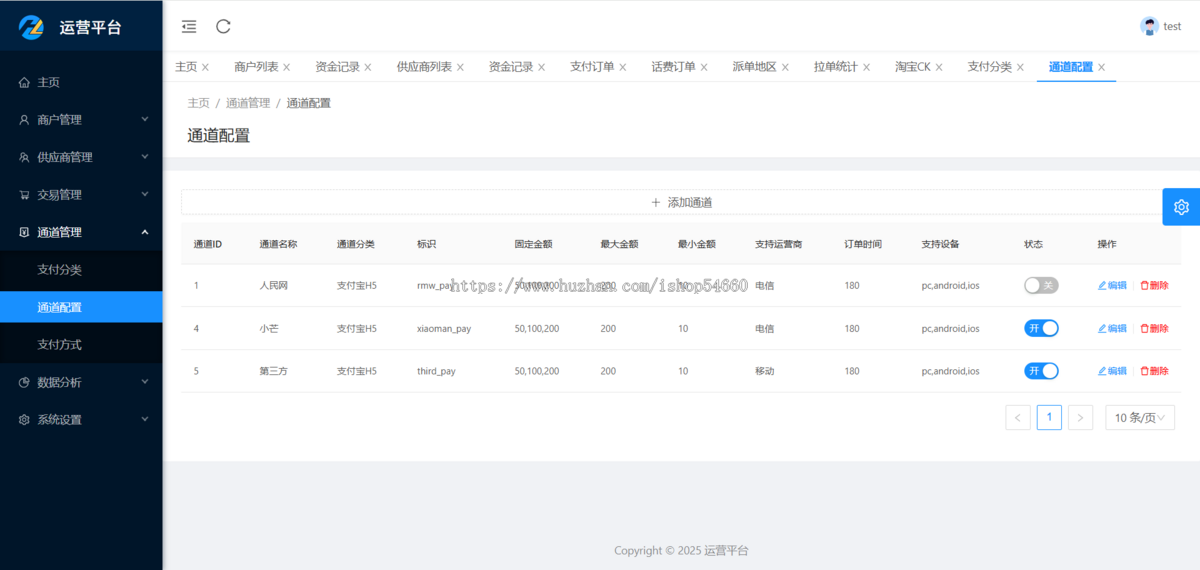Viewport: 1200px width, 570px height.
Task: Turn on the 人民网 status switch
Action: tap(1041, 285)
